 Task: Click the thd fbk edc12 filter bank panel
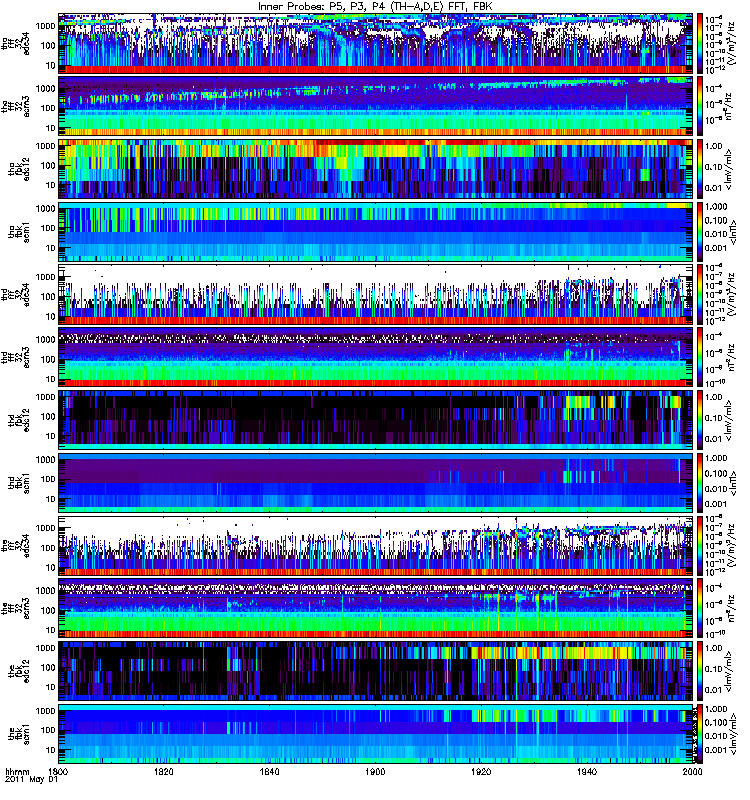click(x=376, y=420)
